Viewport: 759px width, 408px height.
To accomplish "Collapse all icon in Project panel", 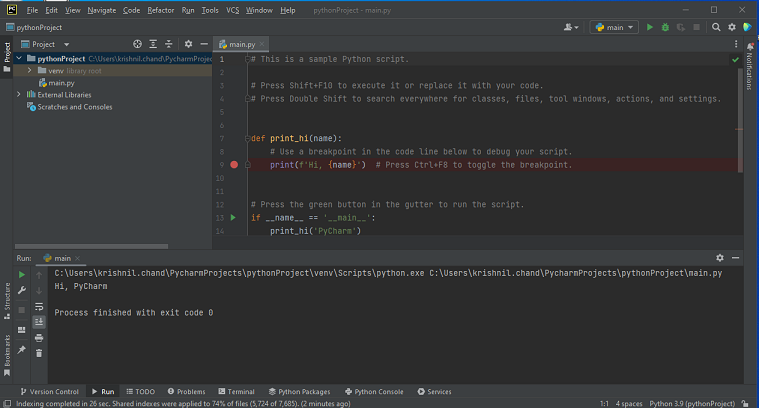I will 168,44.
